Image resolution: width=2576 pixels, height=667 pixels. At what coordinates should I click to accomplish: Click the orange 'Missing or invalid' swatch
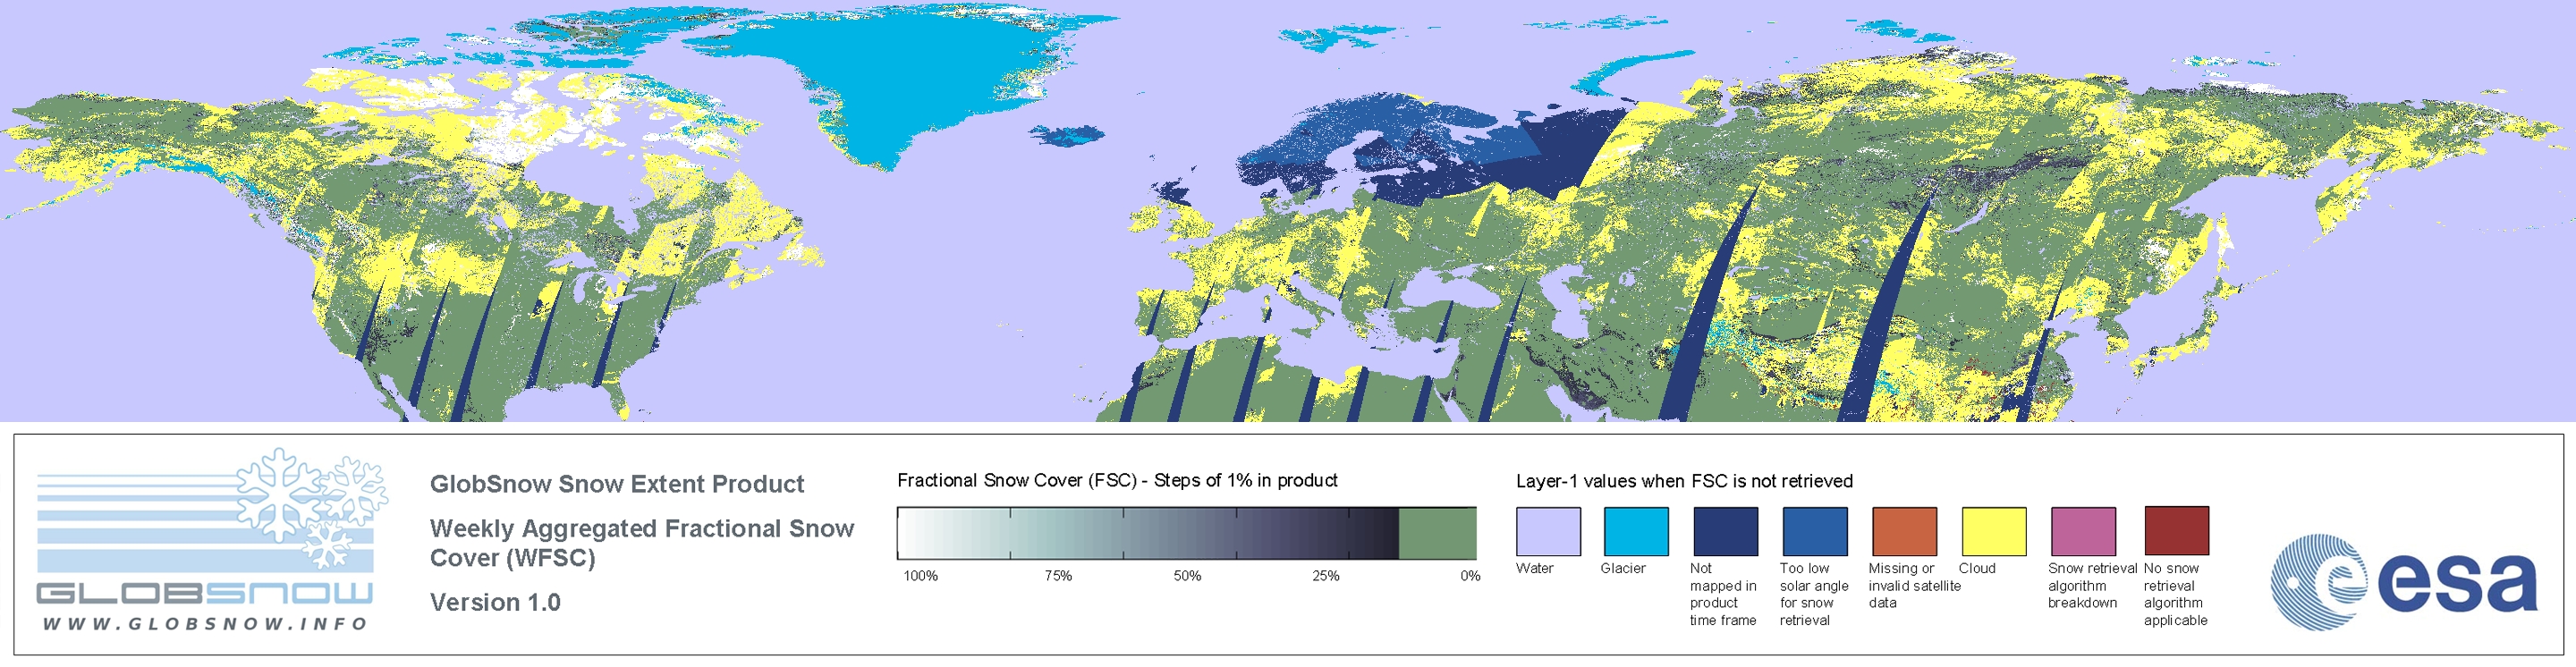click(1904, 531)
